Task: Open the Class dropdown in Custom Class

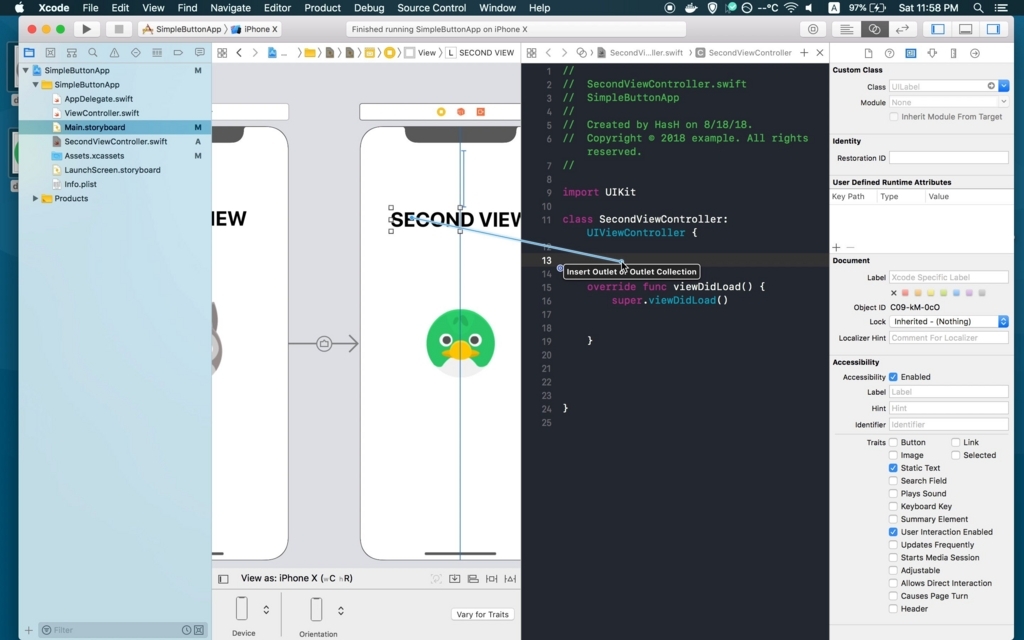Action: click(x=1004, y=86)
